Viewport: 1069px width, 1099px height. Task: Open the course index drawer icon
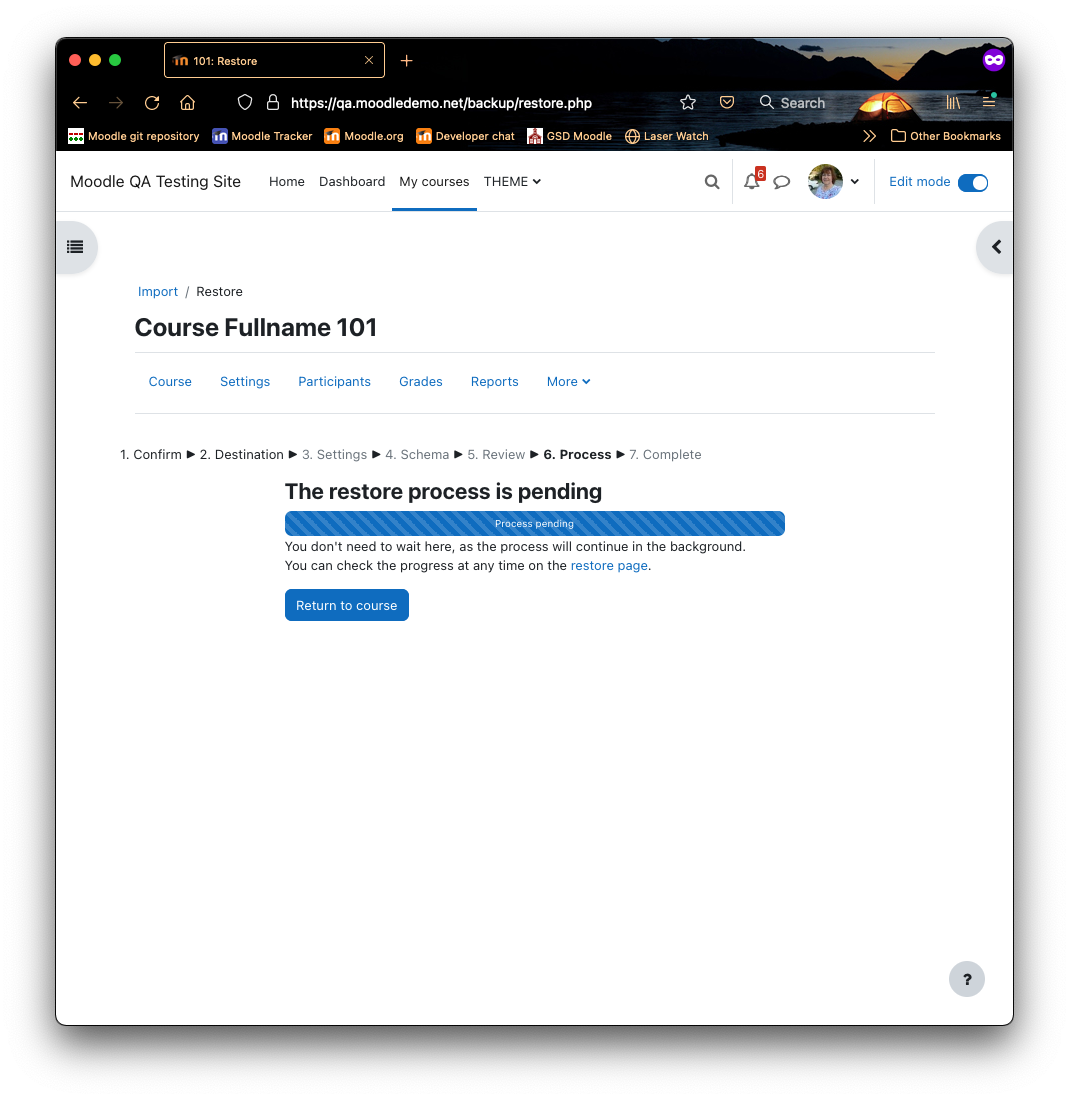pyautogui.click(x=75, y=247)
